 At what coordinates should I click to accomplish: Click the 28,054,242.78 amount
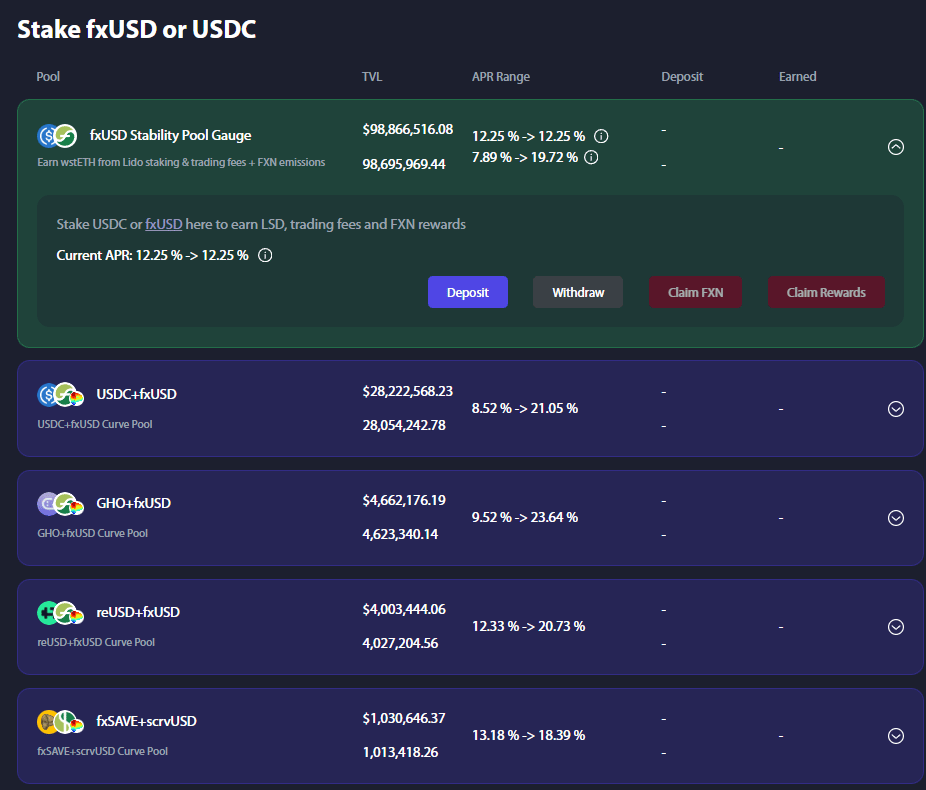click(x=404, y=425)
